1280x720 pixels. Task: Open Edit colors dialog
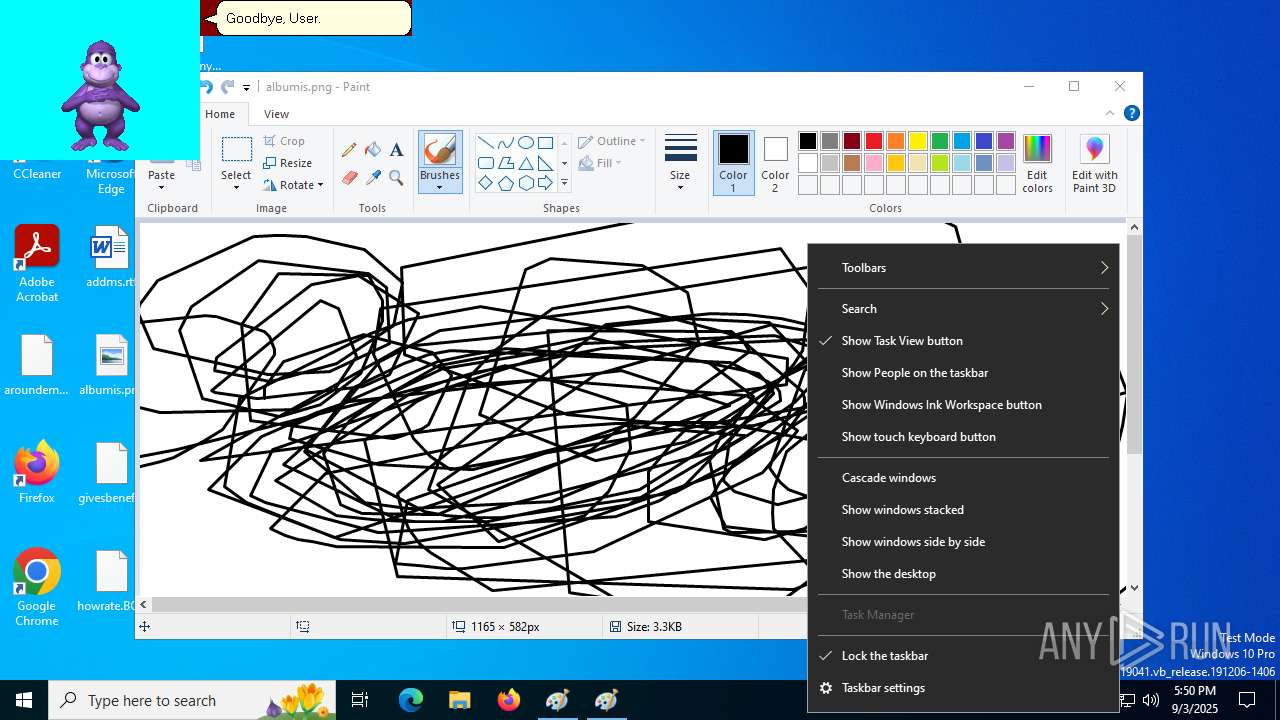(x=1037, y=163)
